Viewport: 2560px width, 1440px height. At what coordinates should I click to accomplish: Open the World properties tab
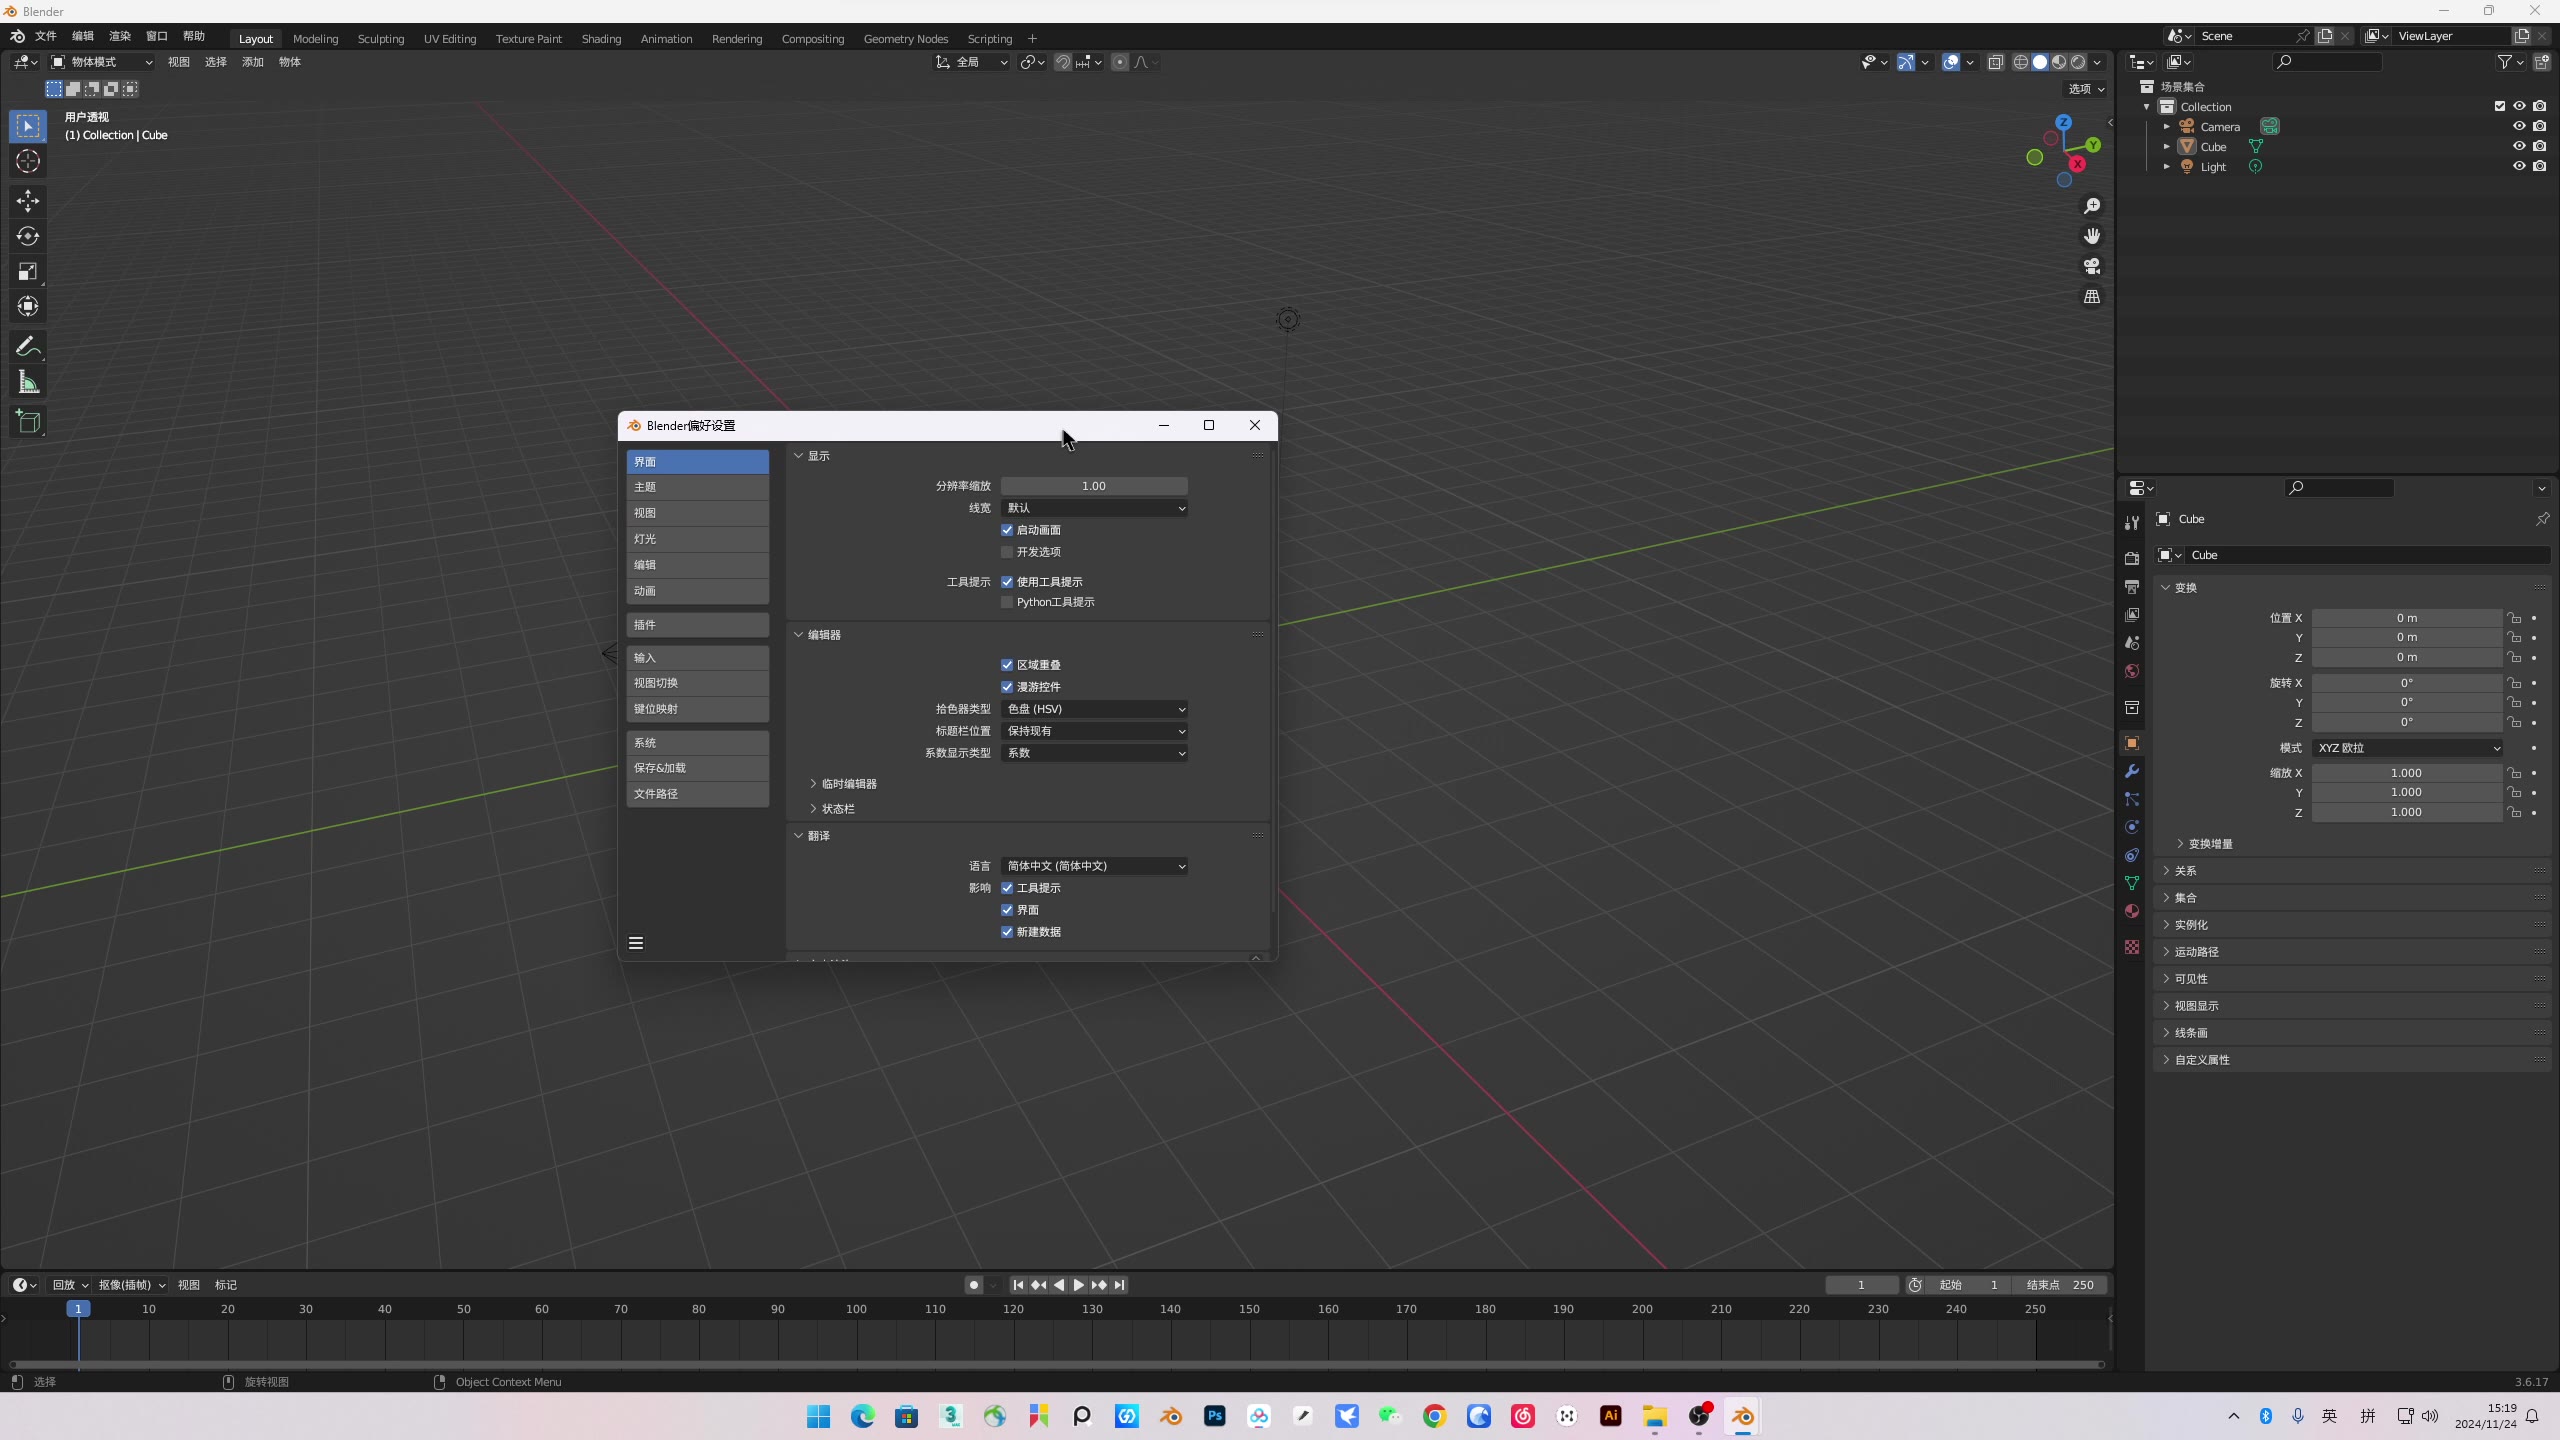(2132, 671)
